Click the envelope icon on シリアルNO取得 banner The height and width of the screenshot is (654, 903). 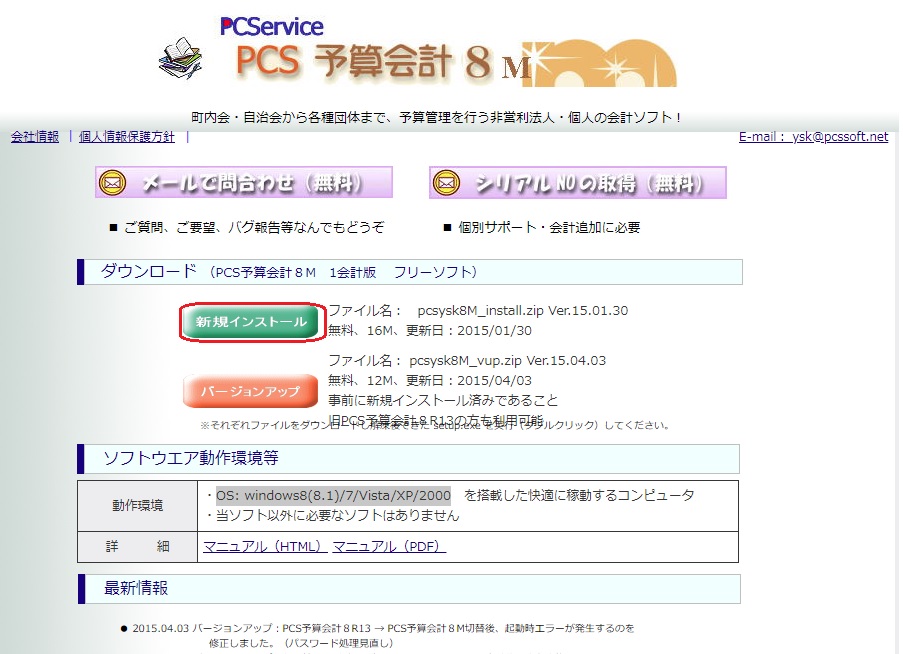click(x=445, y=181)
